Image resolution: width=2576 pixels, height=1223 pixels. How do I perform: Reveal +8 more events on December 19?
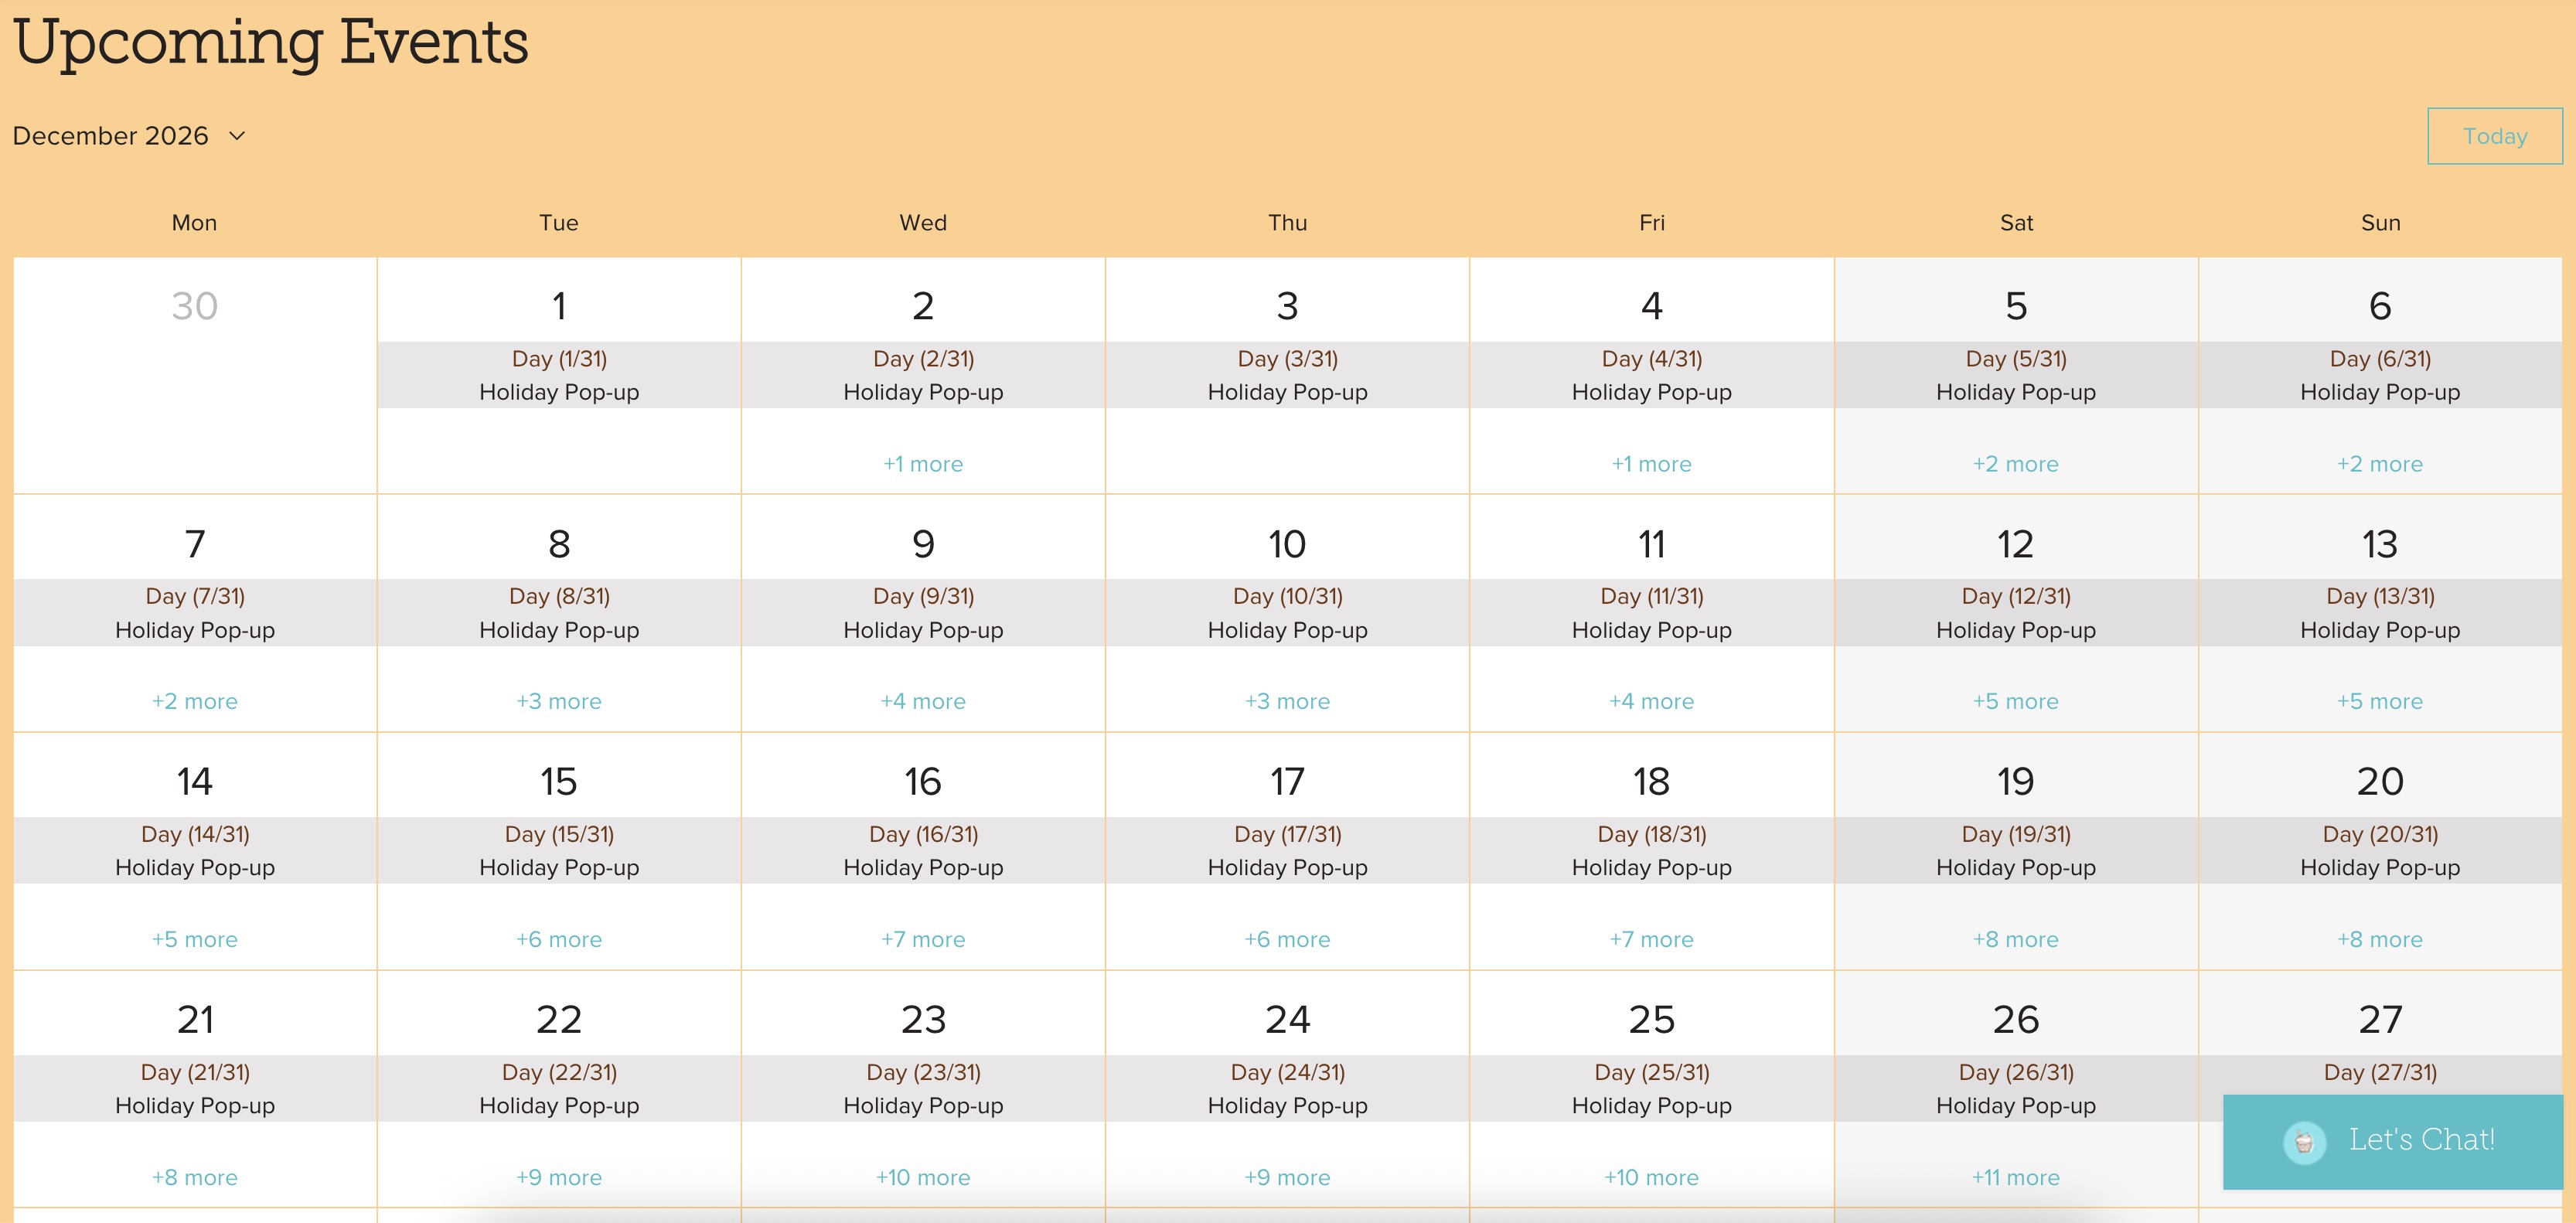coord(2016,939)
